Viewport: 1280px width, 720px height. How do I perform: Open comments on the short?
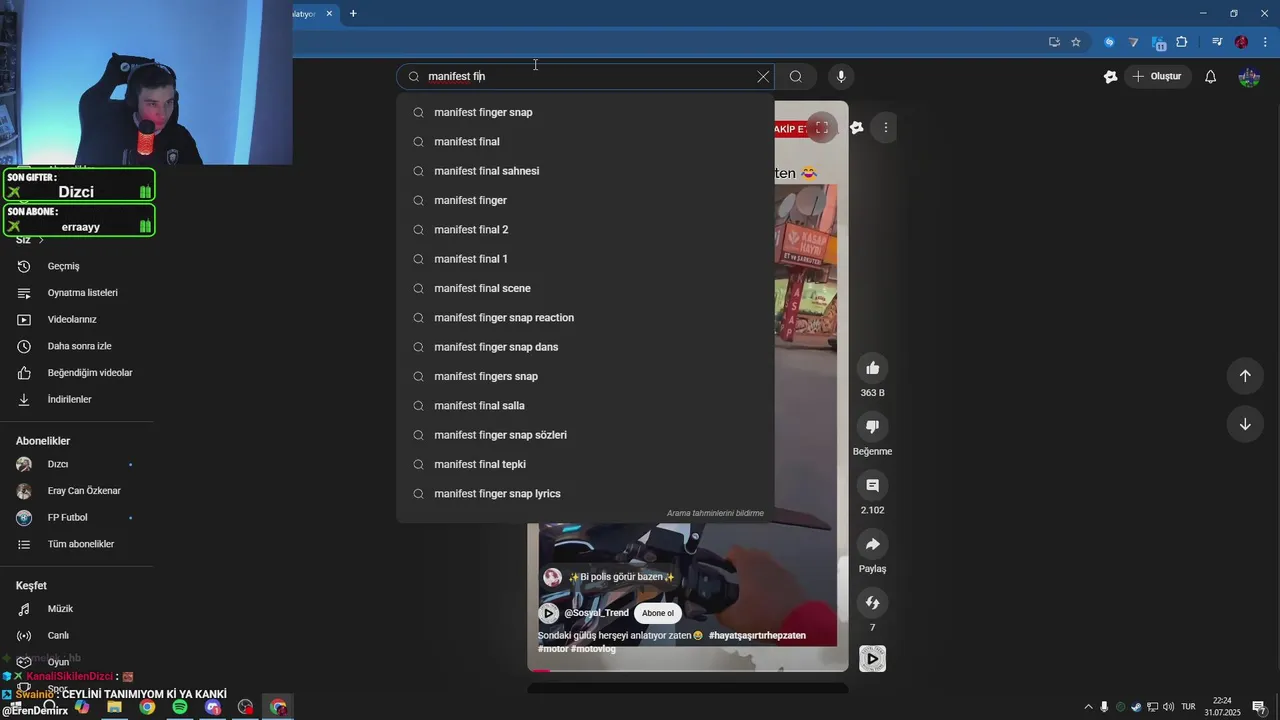[x=872, y=485]
